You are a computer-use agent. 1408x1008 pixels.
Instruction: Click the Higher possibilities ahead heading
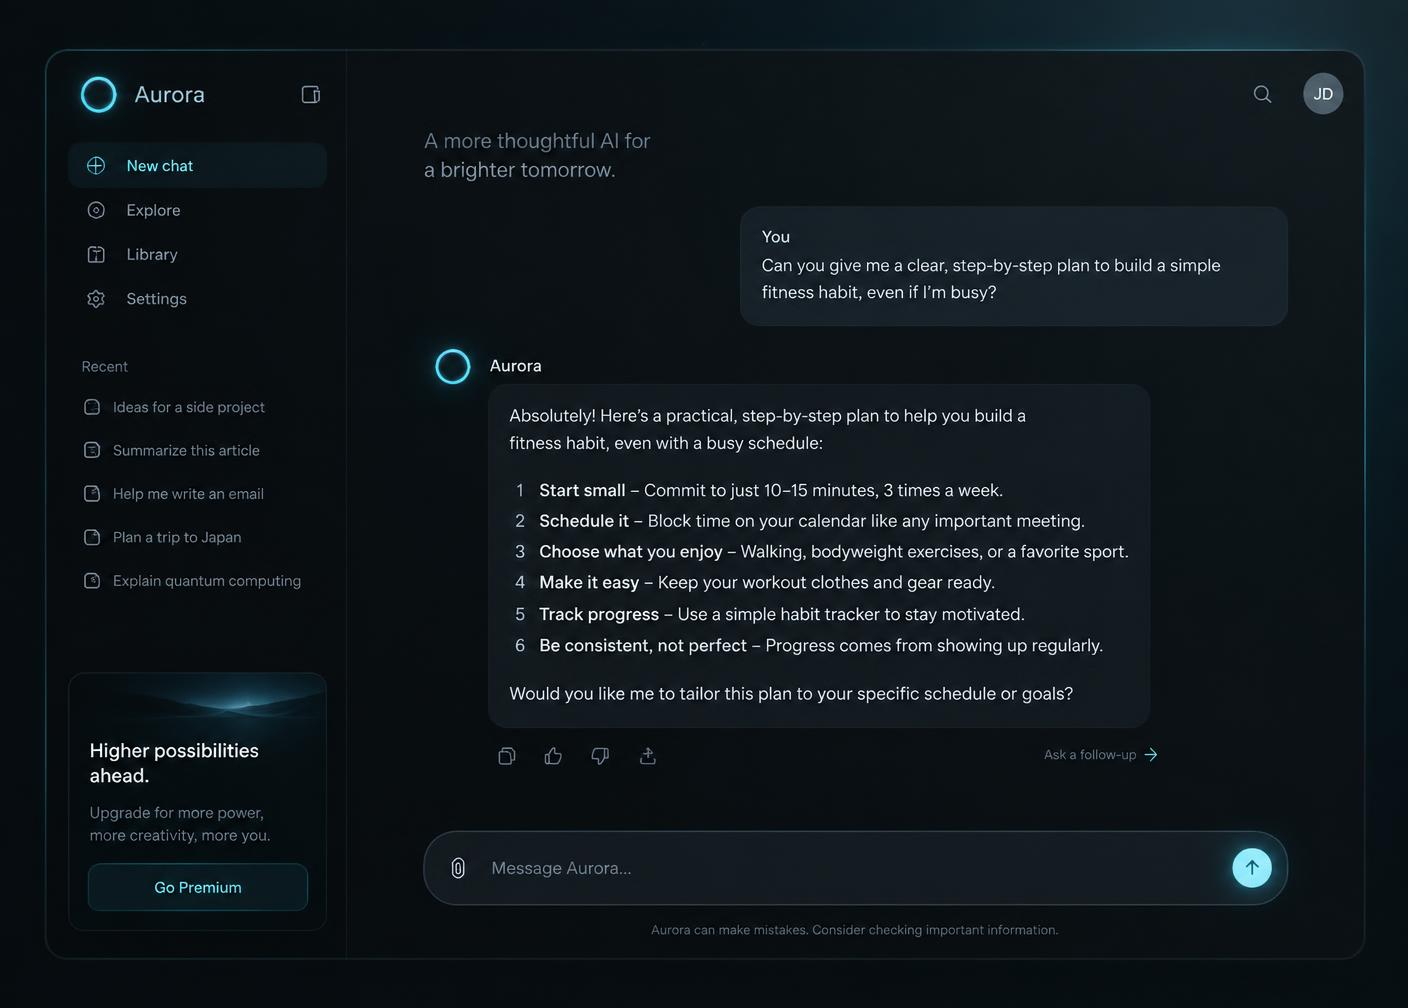click(174, 763)
